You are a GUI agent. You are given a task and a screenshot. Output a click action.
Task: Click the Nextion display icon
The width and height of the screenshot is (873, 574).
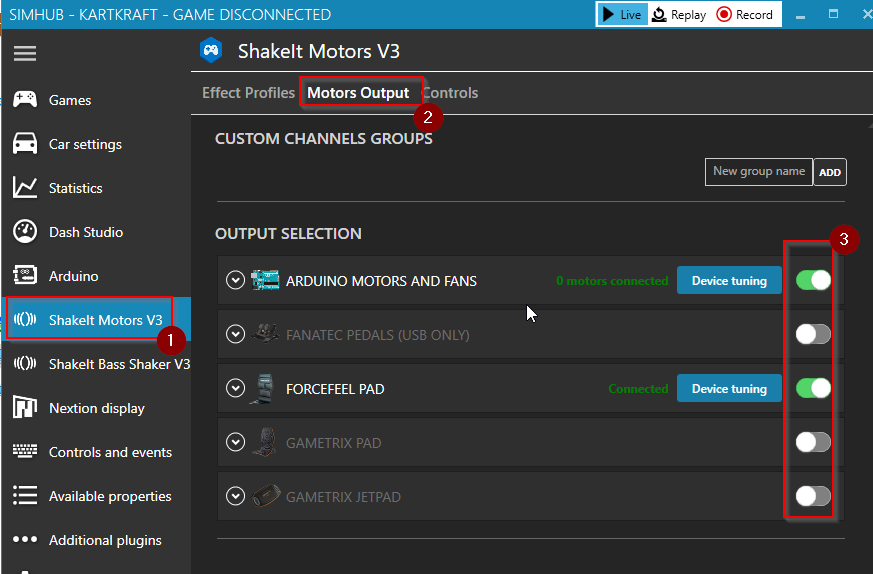coord(25,408)
